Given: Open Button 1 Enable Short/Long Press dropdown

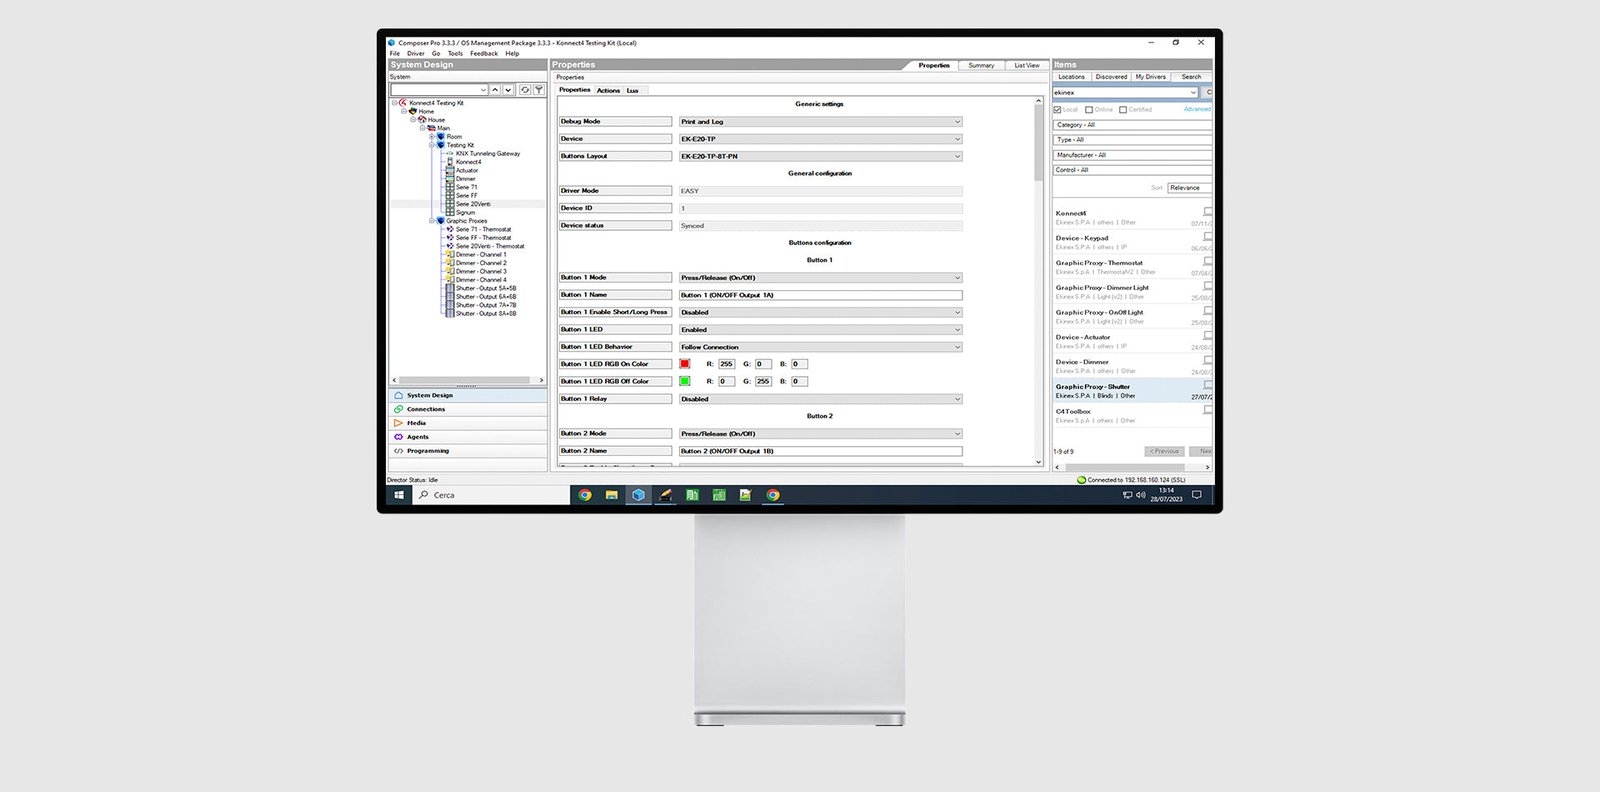Looking at the screenshot, I should (x=820, y=312).
